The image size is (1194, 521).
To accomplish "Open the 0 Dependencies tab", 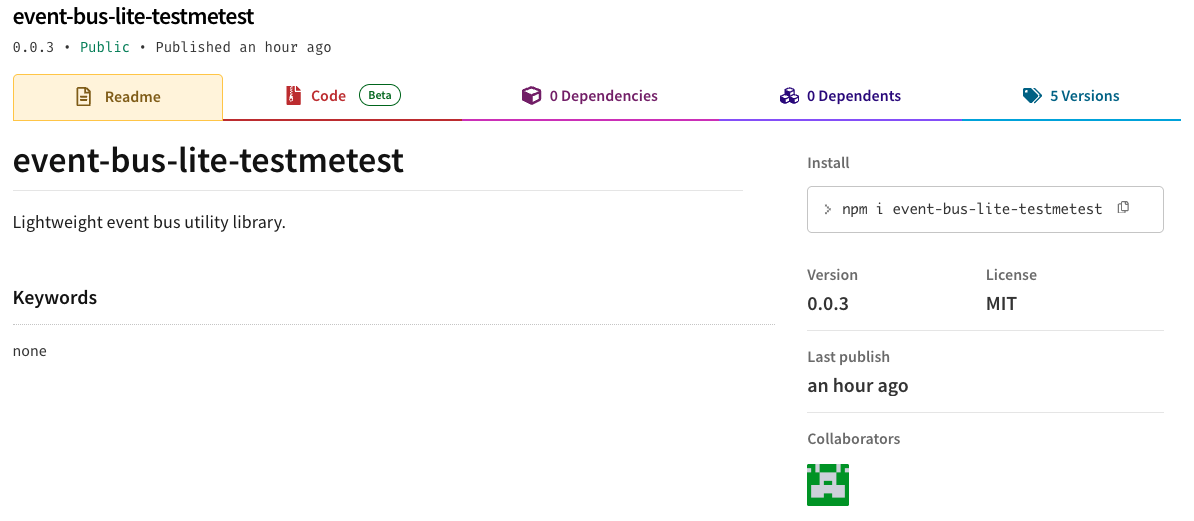I will point(590,97).
